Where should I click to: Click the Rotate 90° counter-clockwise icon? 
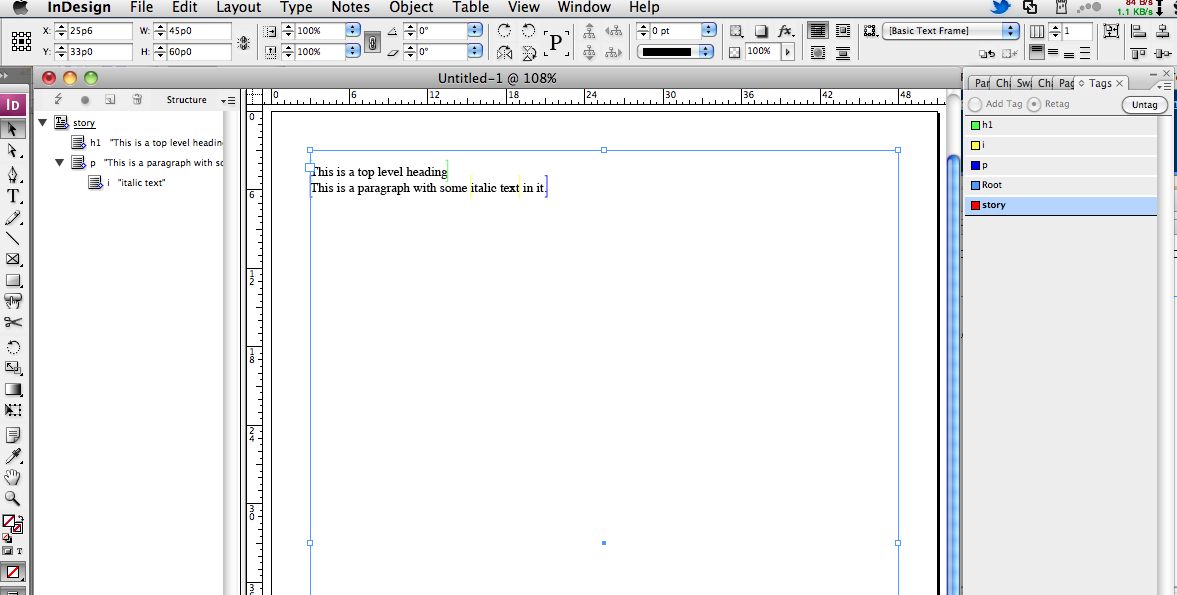point(528,31)
